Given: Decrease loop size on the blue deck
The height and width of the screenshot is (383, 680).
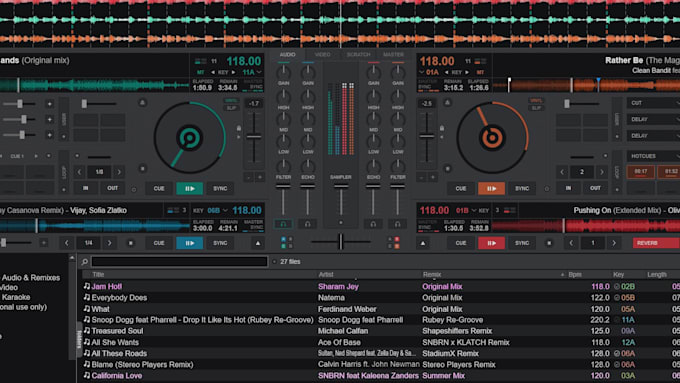Looking at the screenshot, I should click(66, 243).
